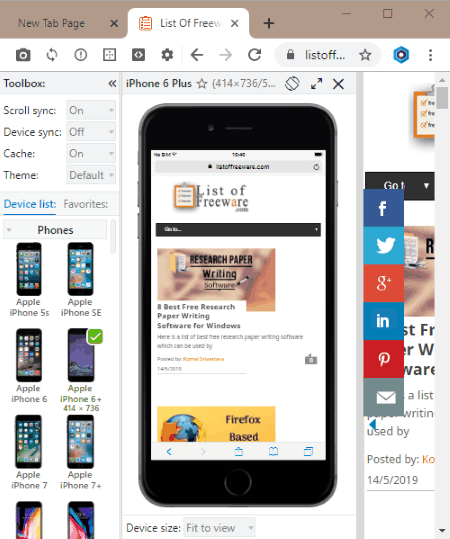450x539 pixels.
Task: Open the Device sync dropdown
Action: 91,132
